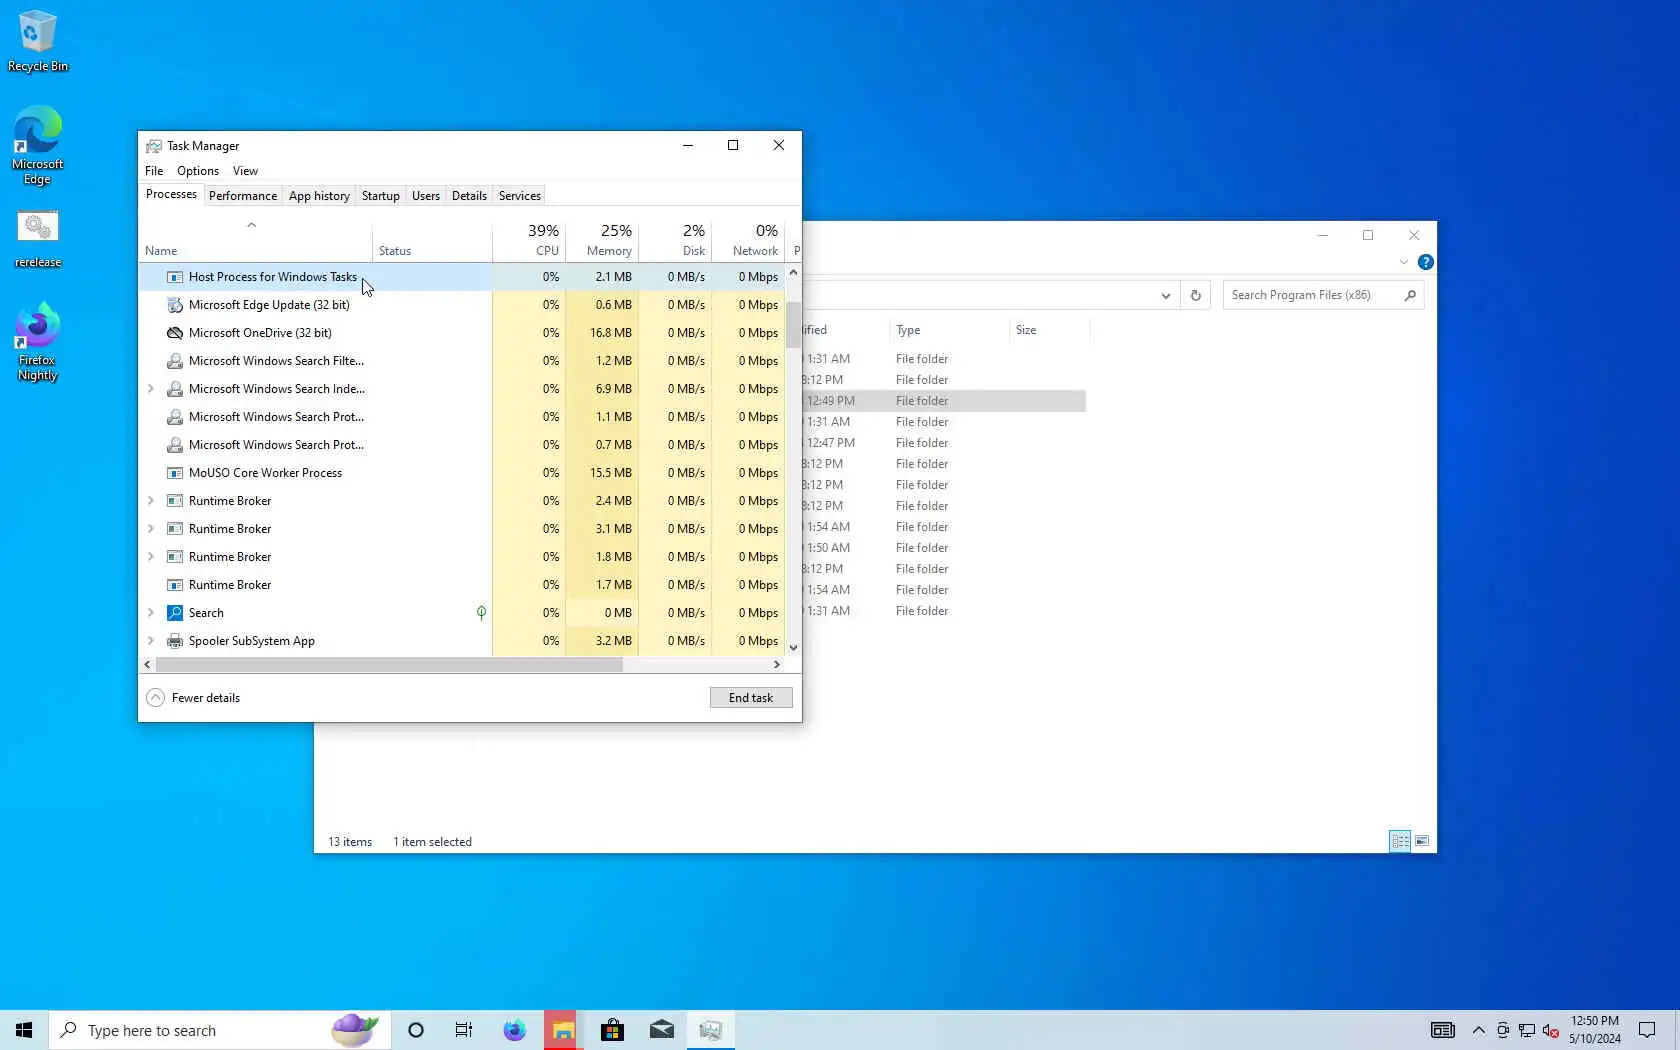Screen dimensions: 1680x1050
Task: Switch to the Services tab
Action: (520, 196)
